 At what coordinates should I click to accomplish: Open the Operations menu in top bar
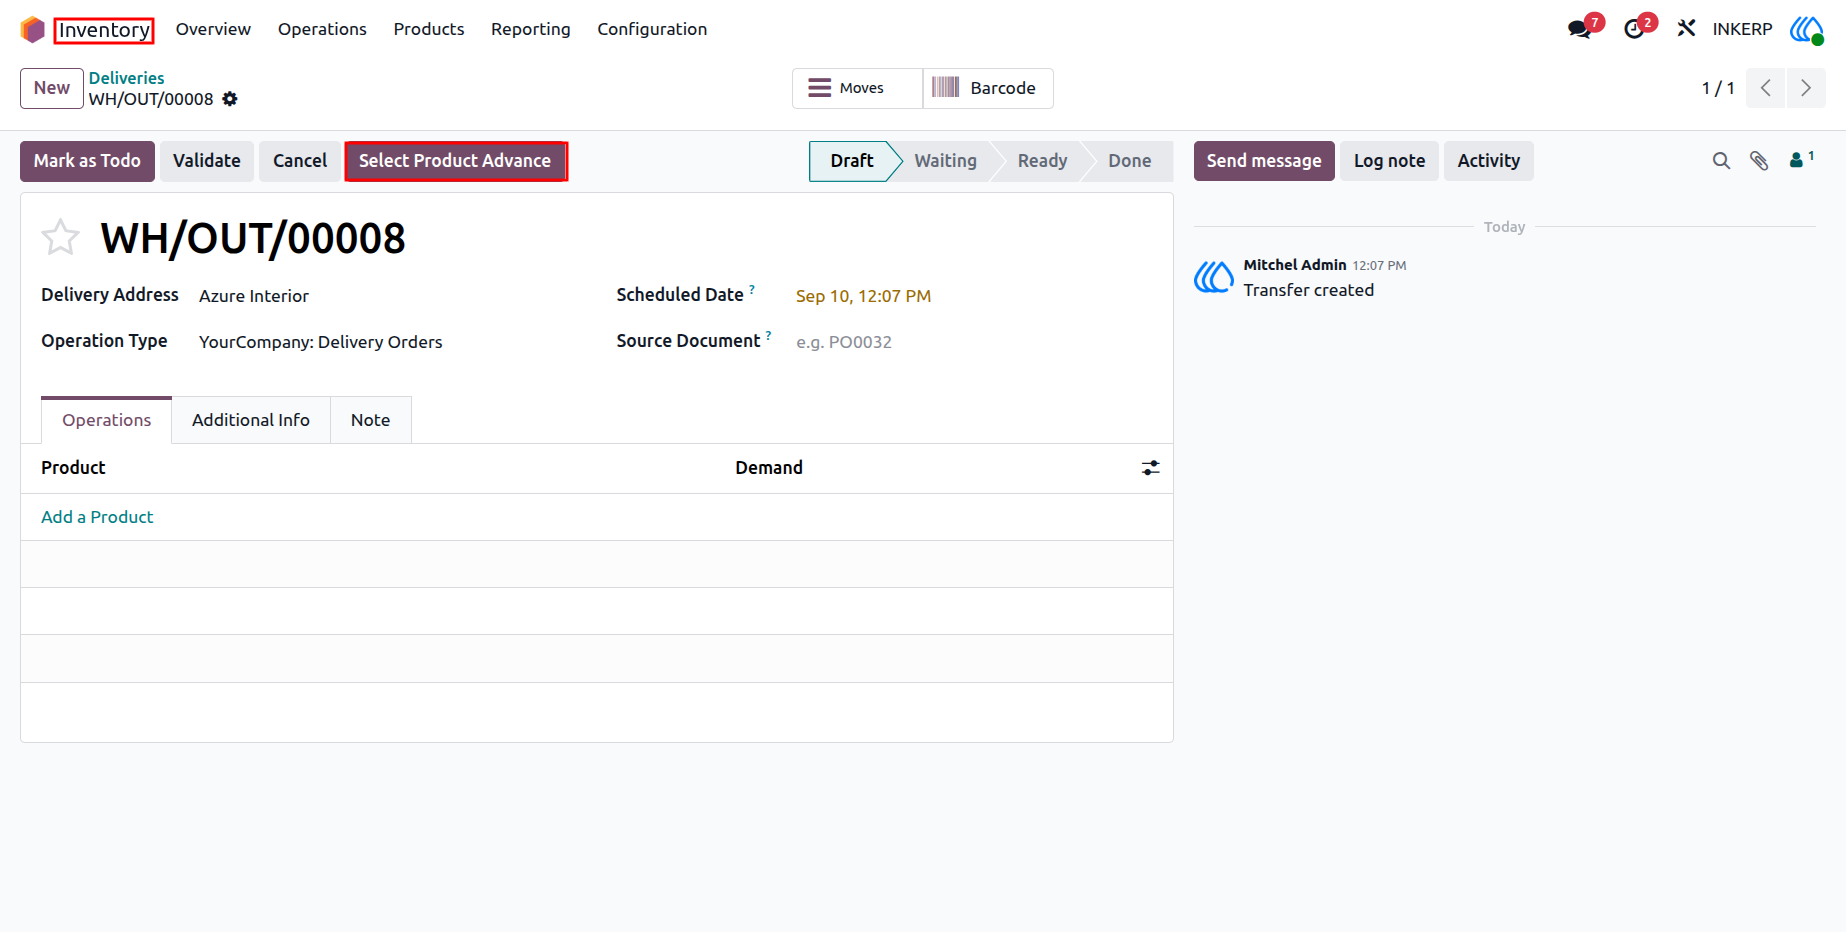click(x=322, y=29)
